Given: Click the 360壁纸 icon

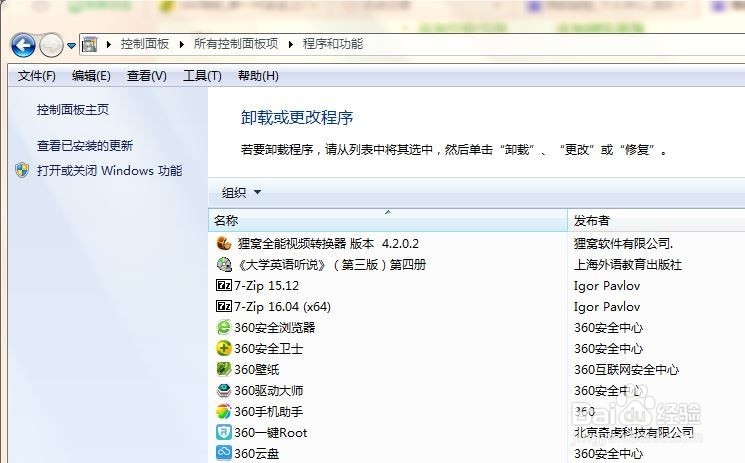Looking at the screenshot, I should pos(224,369).
